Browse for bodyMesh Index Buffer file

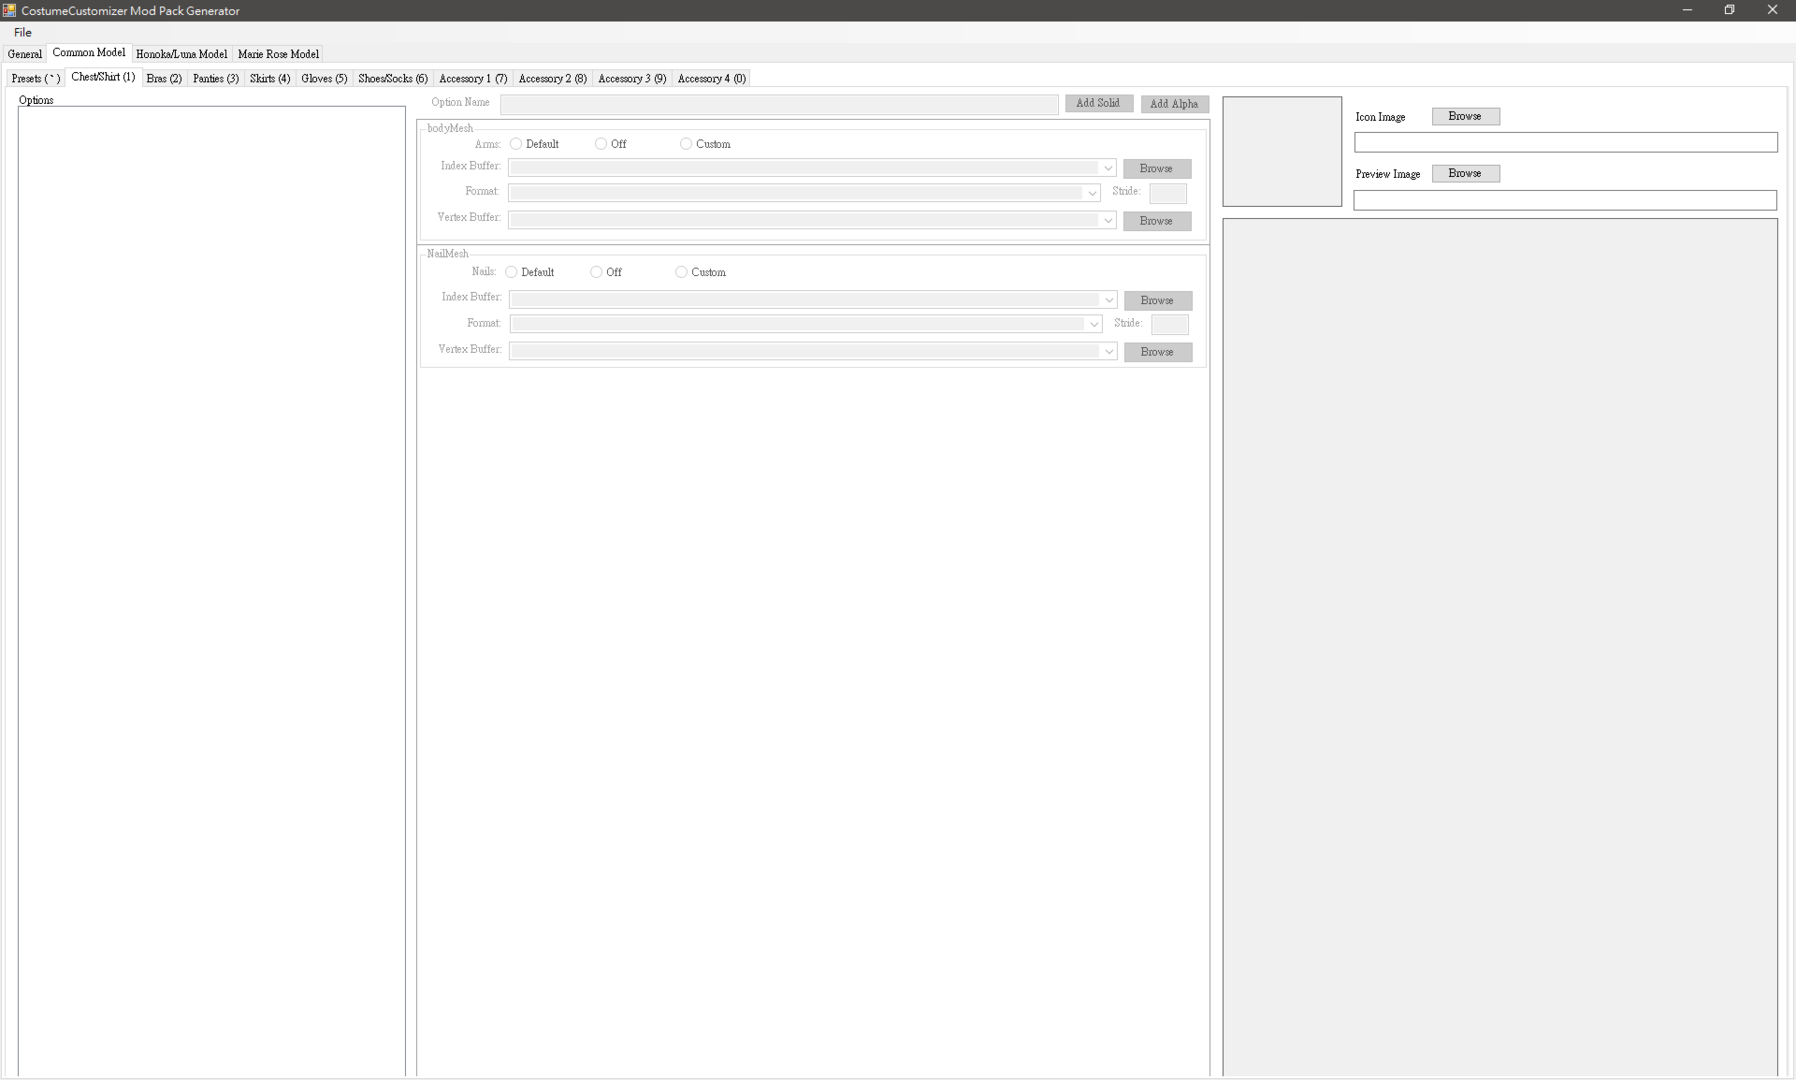click(x=1156, y=169)
